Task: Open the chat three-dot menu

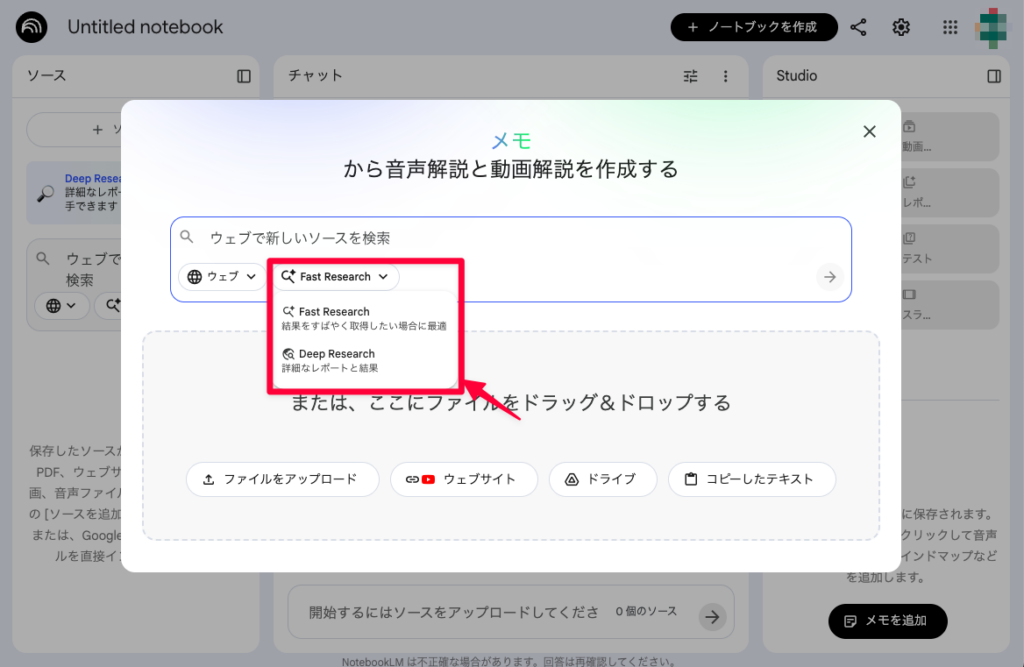Action: pyautogui.click(x=725, y=76)
